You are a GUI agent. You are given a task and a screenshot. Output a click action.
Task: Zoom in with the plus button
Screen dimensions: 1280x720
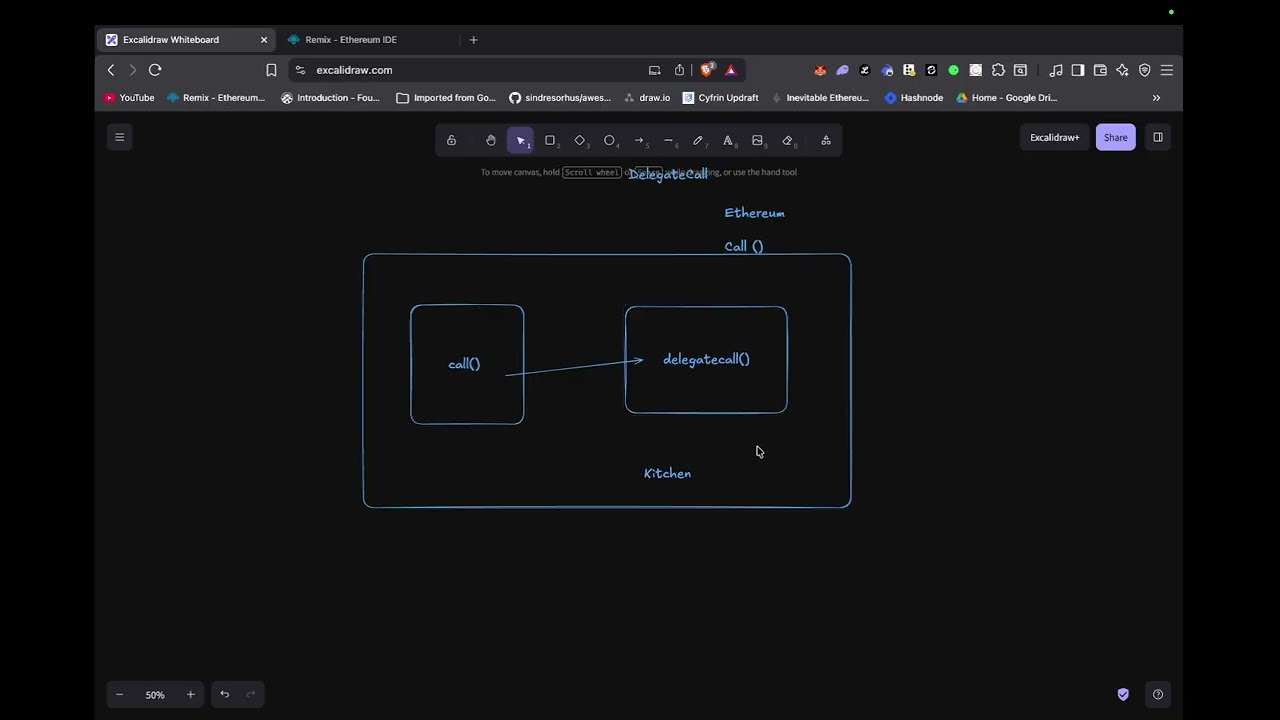tap(190, 694)
